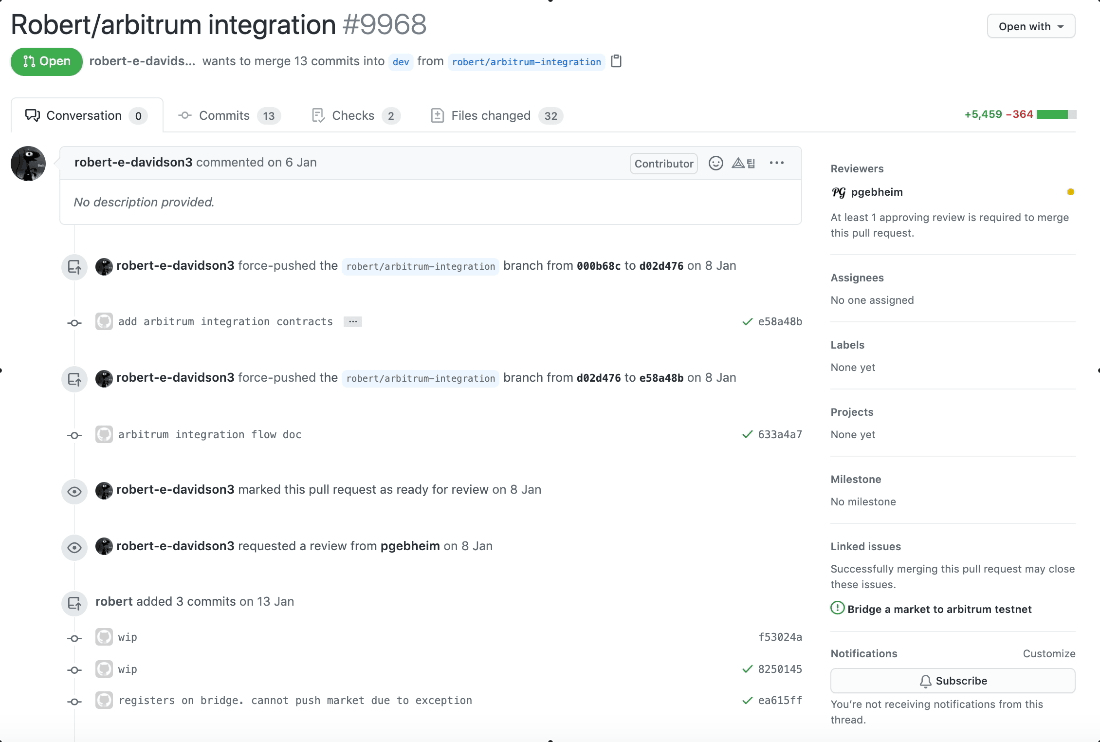Click the avatar beside first 'wip' commit
Image resolution: width=1100 pixels, height=742 pixels.
click(104, 637)
